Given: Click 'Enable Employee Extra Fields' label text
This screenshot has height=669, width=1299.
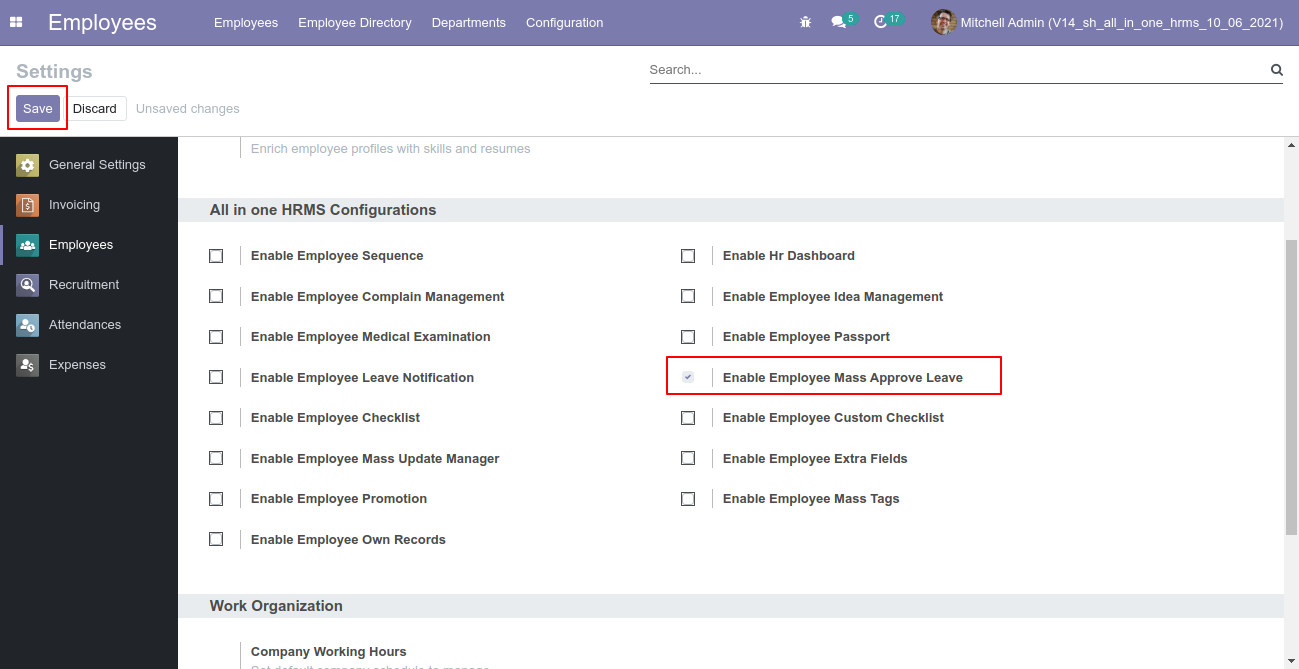Looking at the screenshot, I should tap(815, 459).
